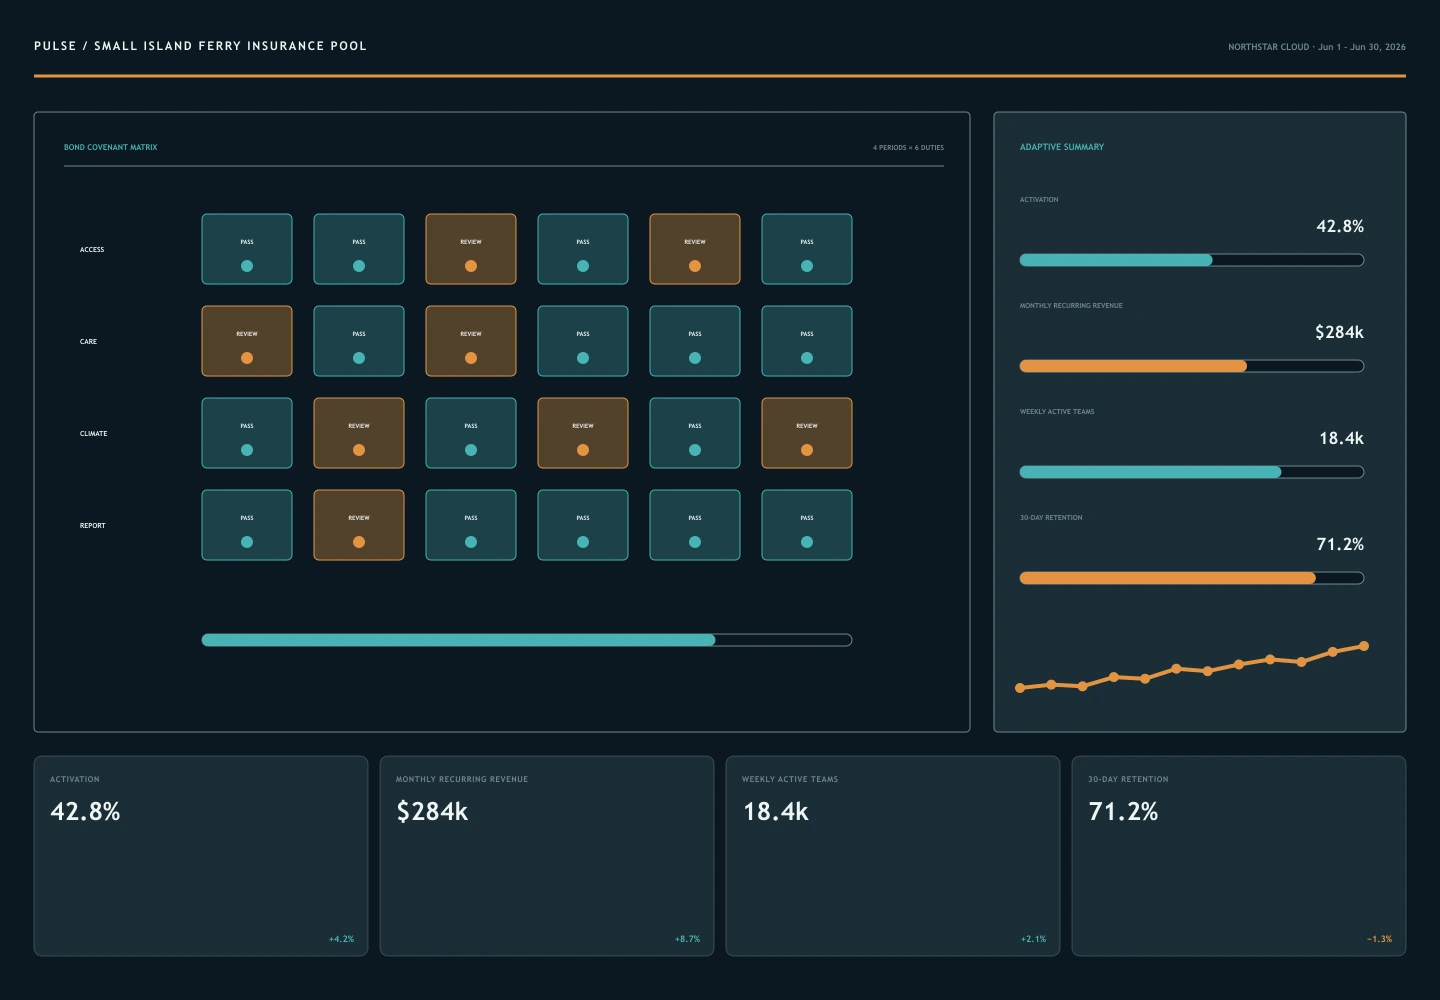The image size is (1440, 1000).
Task: Select the "18.4k" value in Adaptive Summary
Action: point(1341,438)
